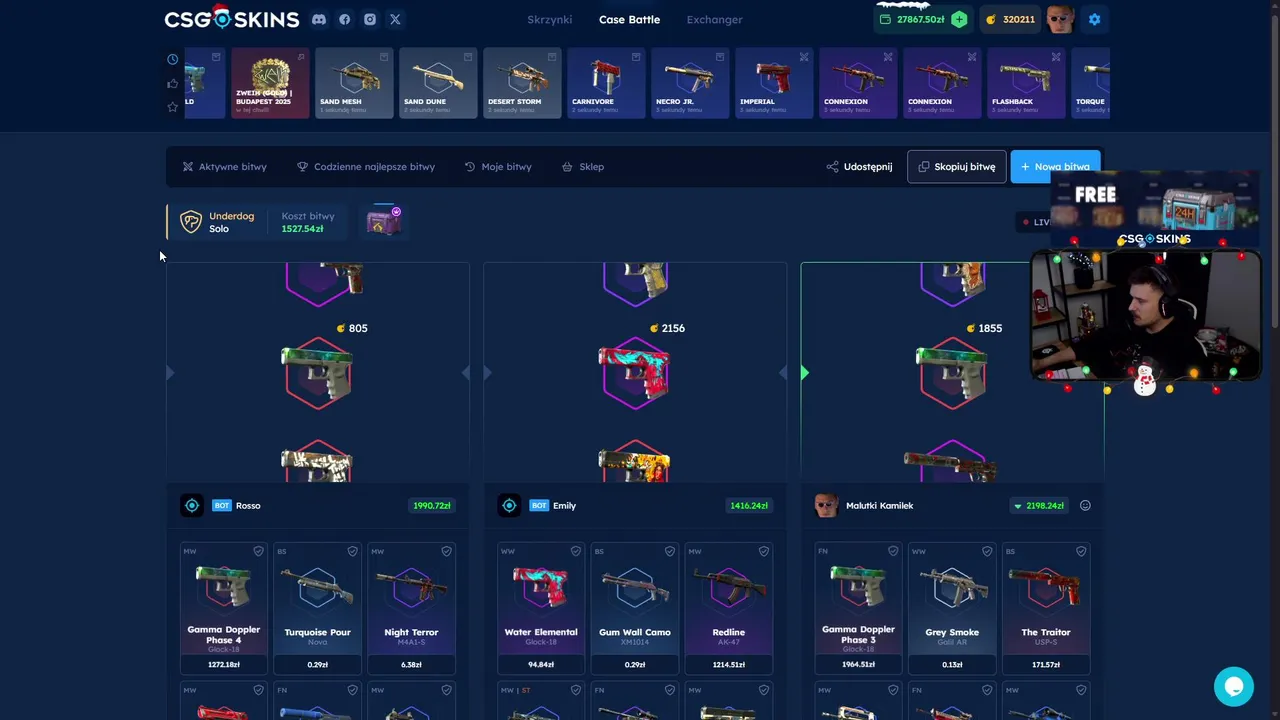Viewport: 1280px width, 720px height.
Task: Add funds with the green plus icon
Action: pos(959,19)
